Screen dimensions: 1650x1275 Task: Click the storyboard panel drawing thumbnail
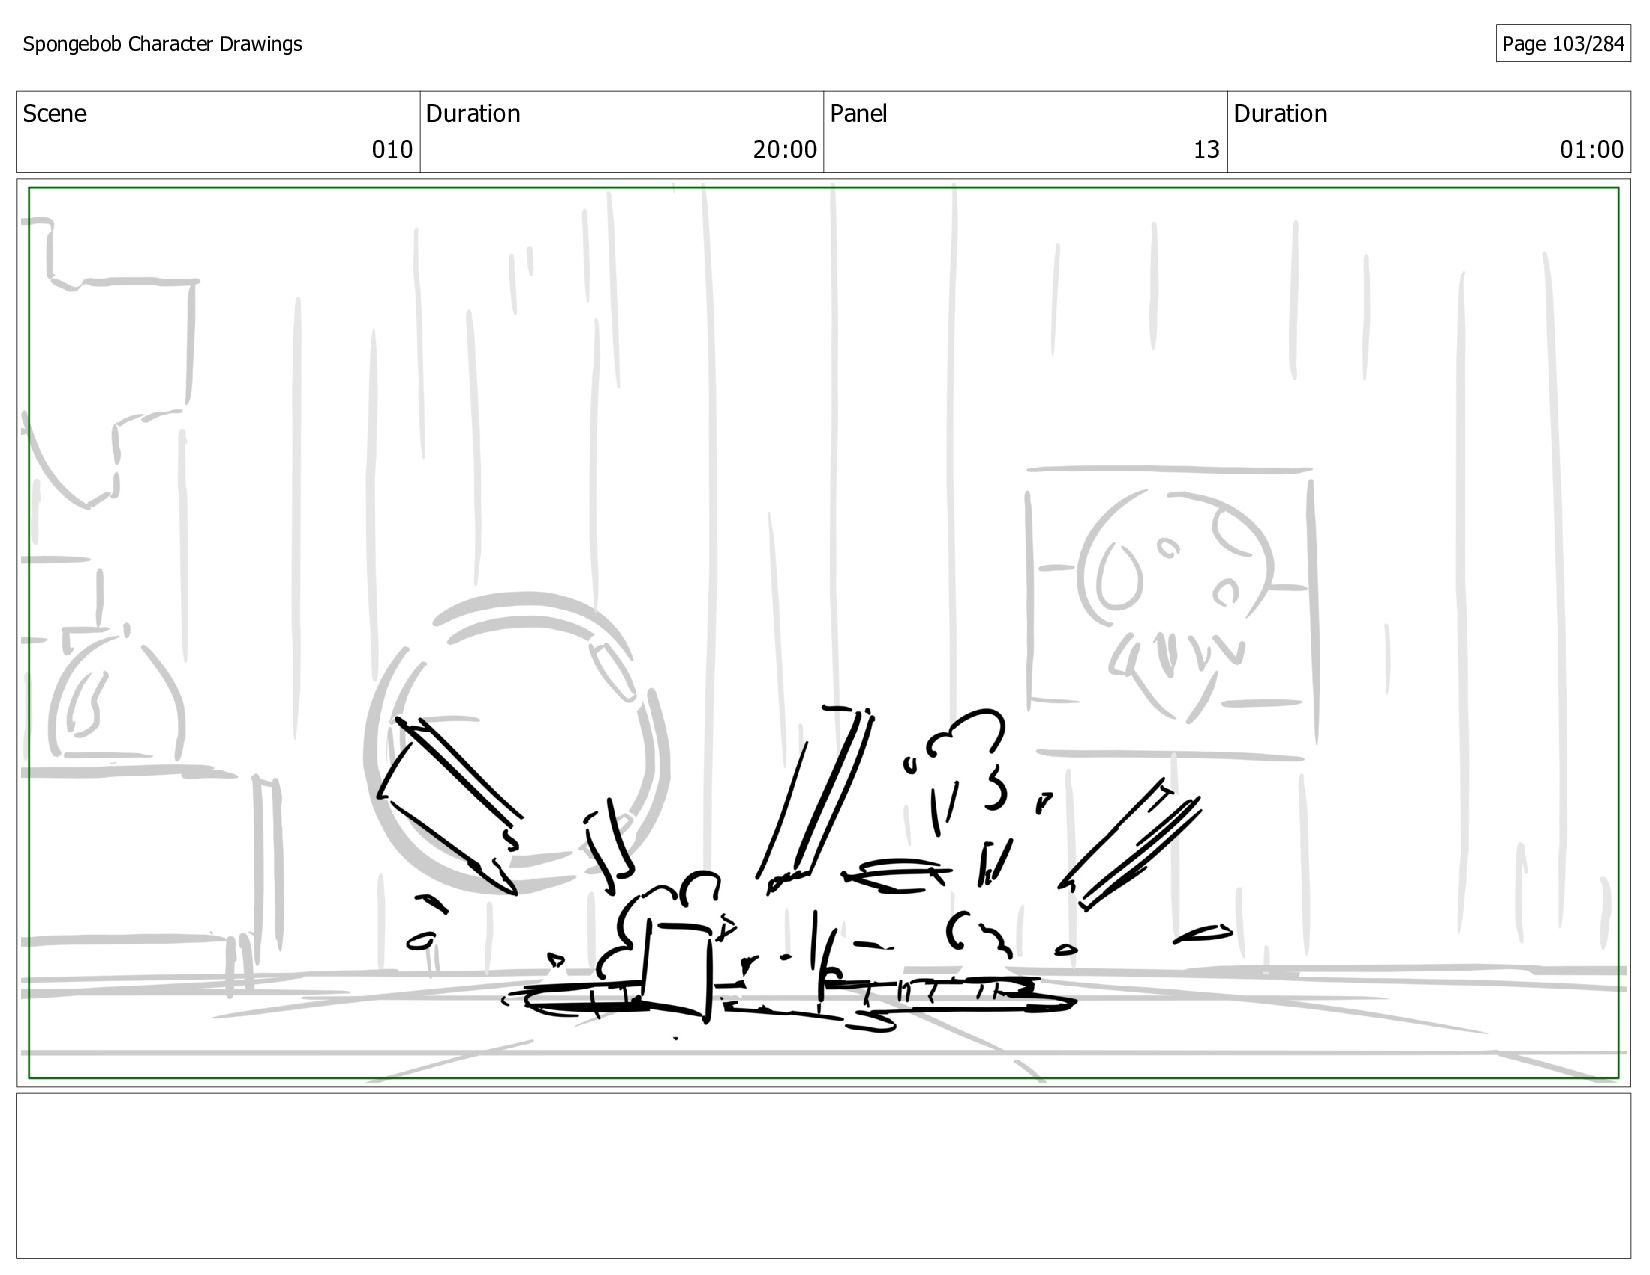coord(823,633)
